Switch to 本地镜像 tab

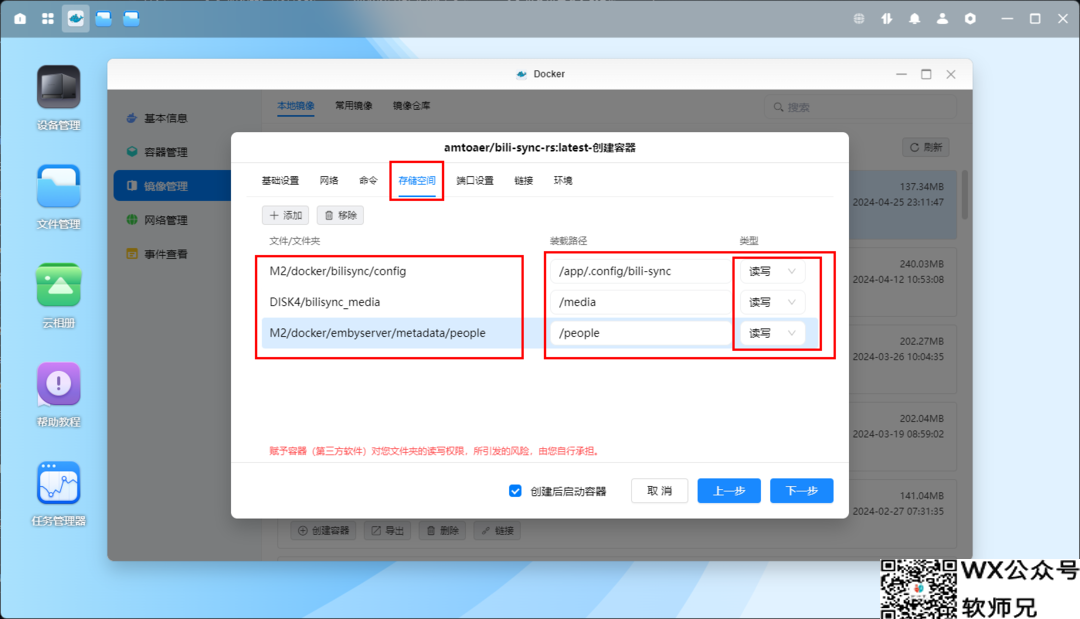click(295, 106)
